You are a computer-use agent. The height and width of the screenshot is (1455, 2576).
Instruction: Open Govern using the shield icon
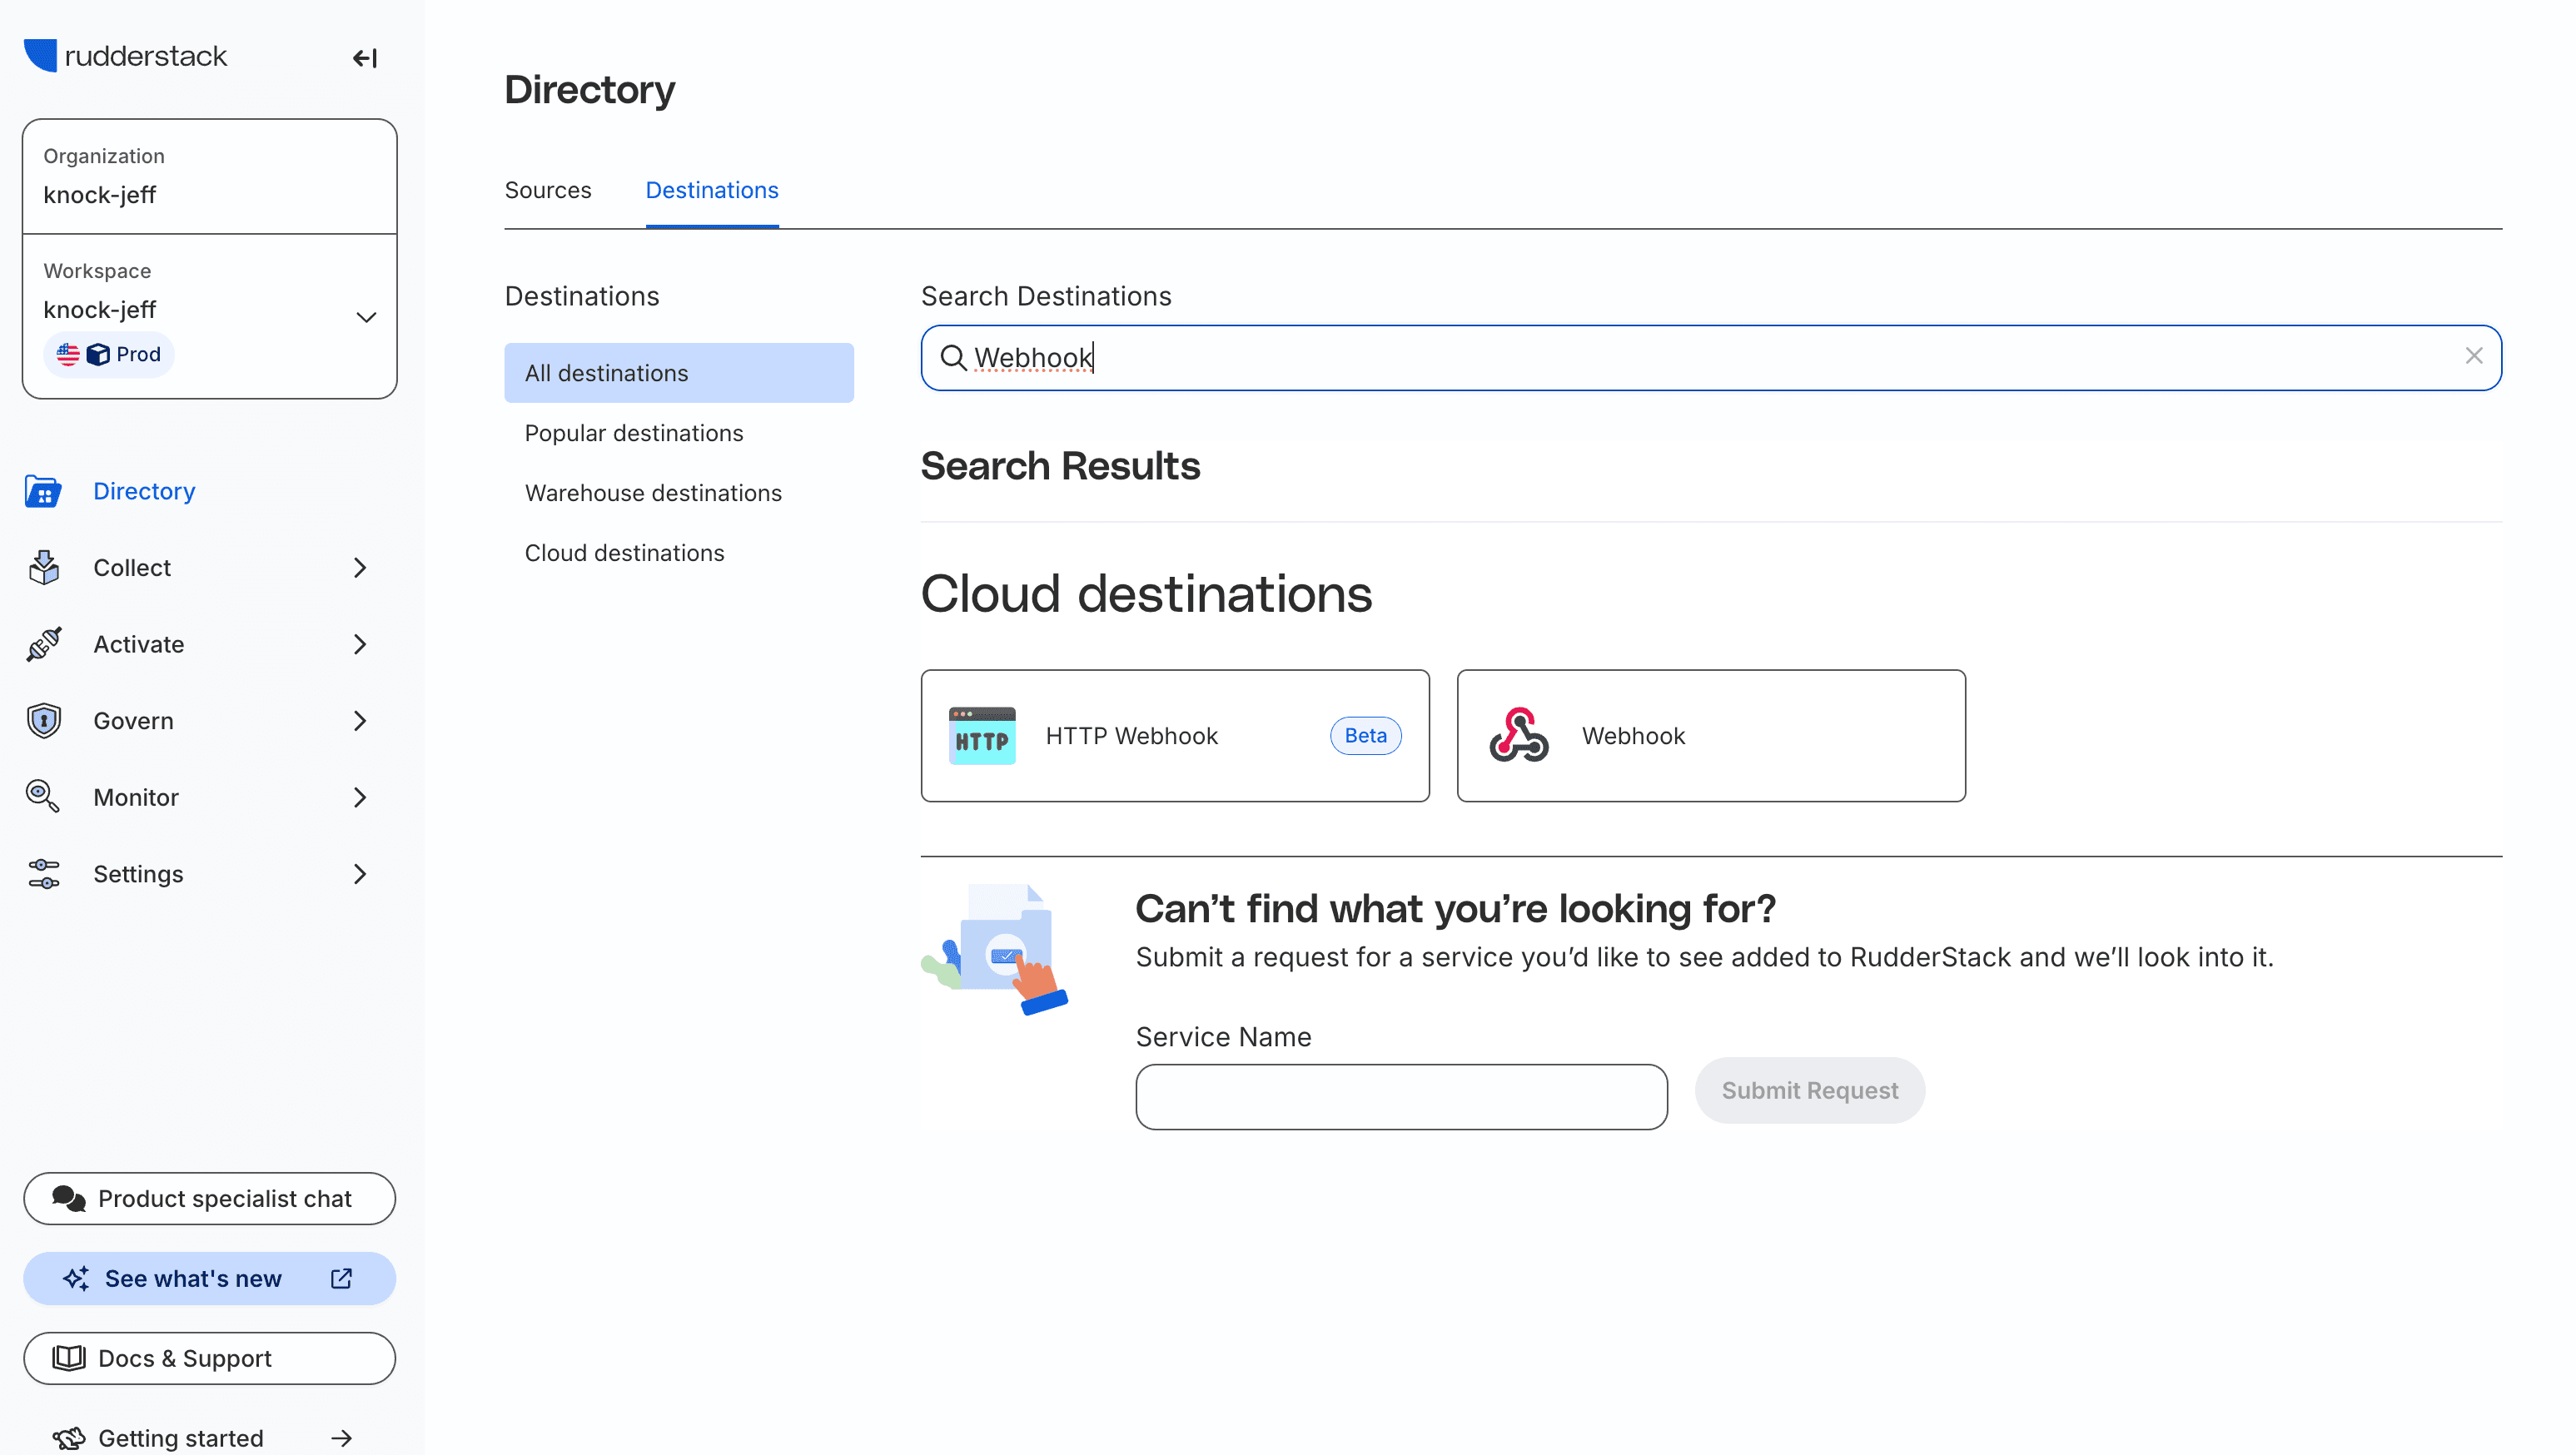pos(42,720)
